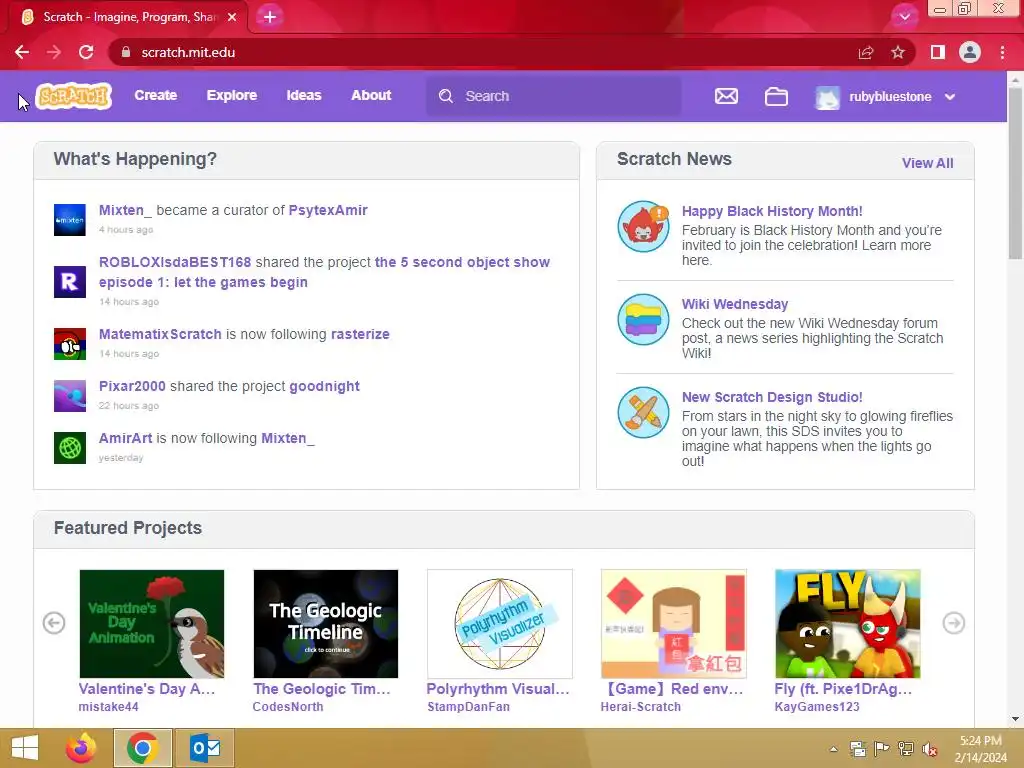Image resolution: width=1024 pixels, height=768 pixels.
Task: Click the author name Herai-Scratch
Action: [x=641, y=707]
